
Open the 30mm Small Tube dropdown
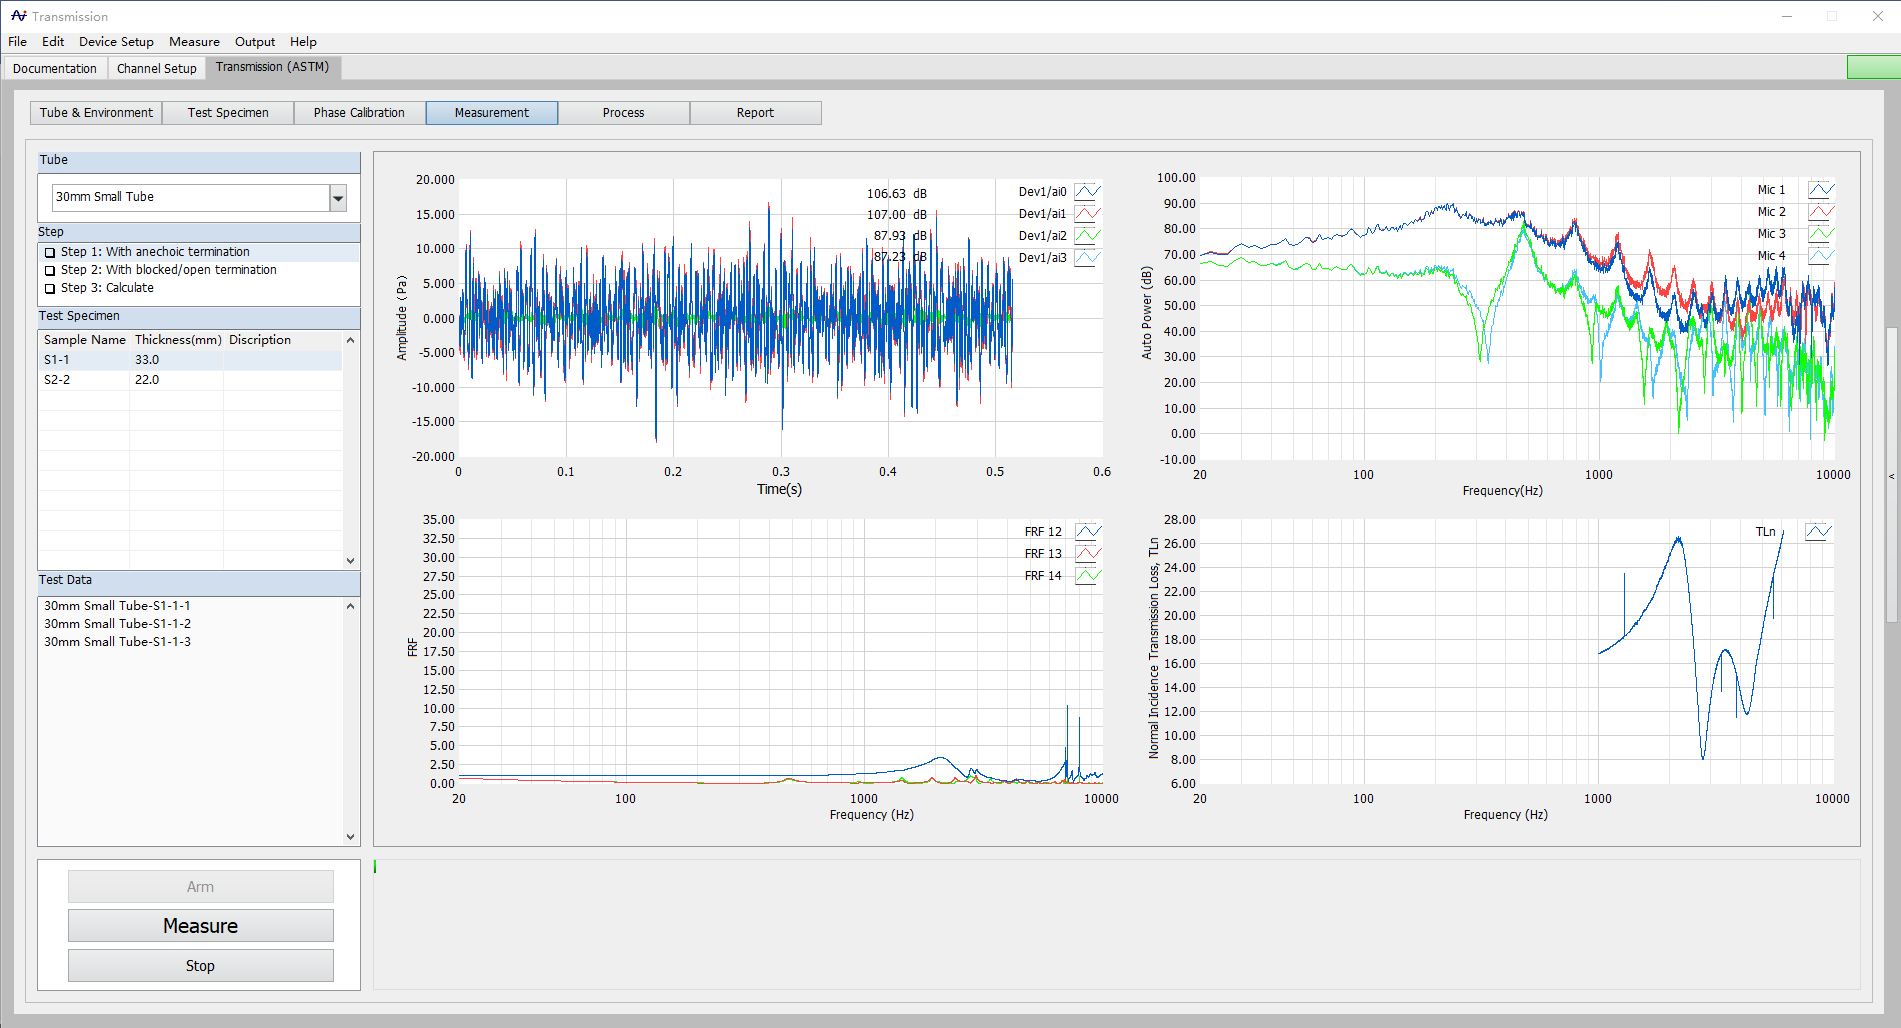[x=338, y=198]
